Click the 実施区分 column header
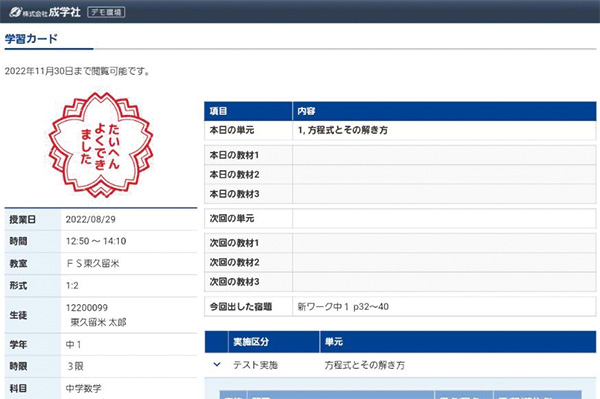 click(251, 342)
